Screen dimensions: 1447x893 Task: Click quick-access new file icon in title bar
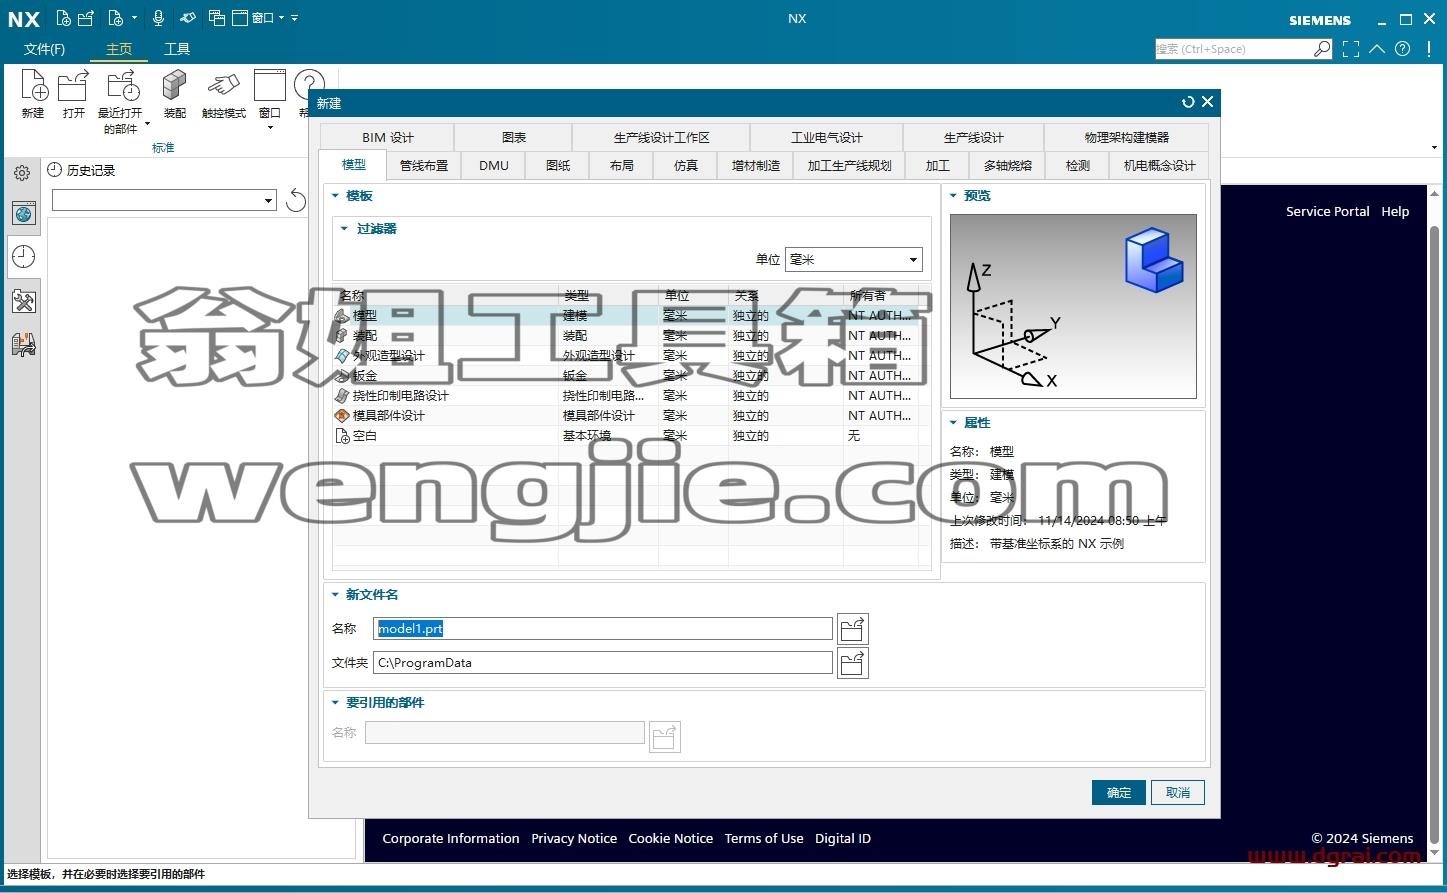[64, 18]
